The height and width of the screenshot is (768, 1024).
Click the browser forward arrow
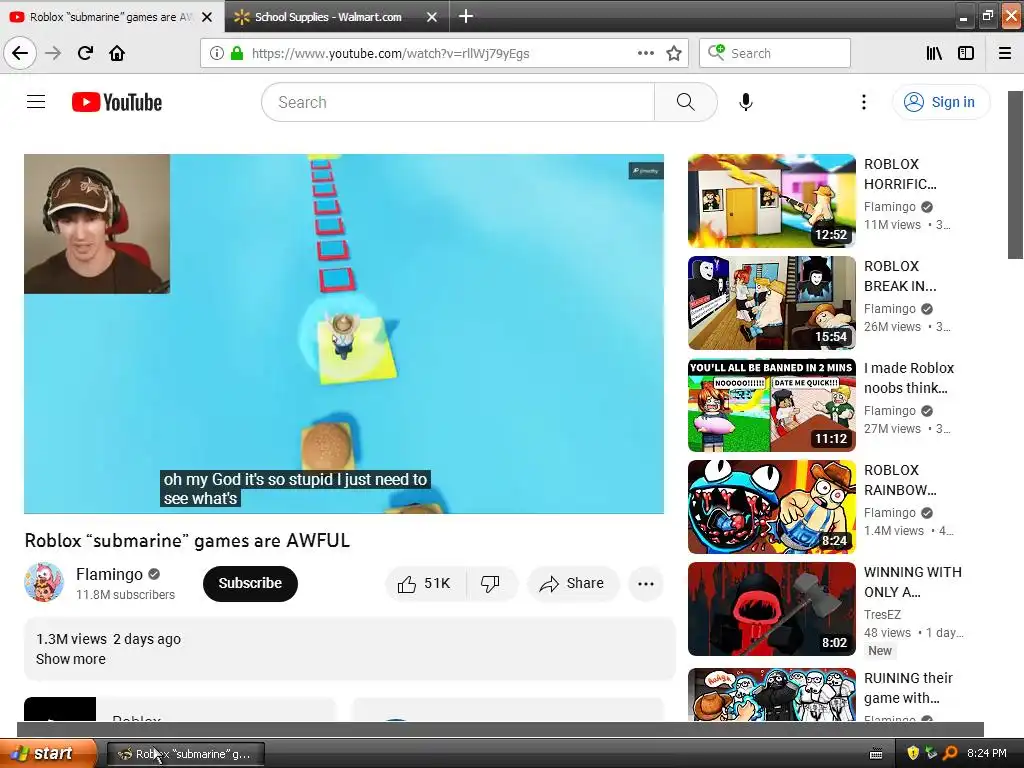[53, 53]
